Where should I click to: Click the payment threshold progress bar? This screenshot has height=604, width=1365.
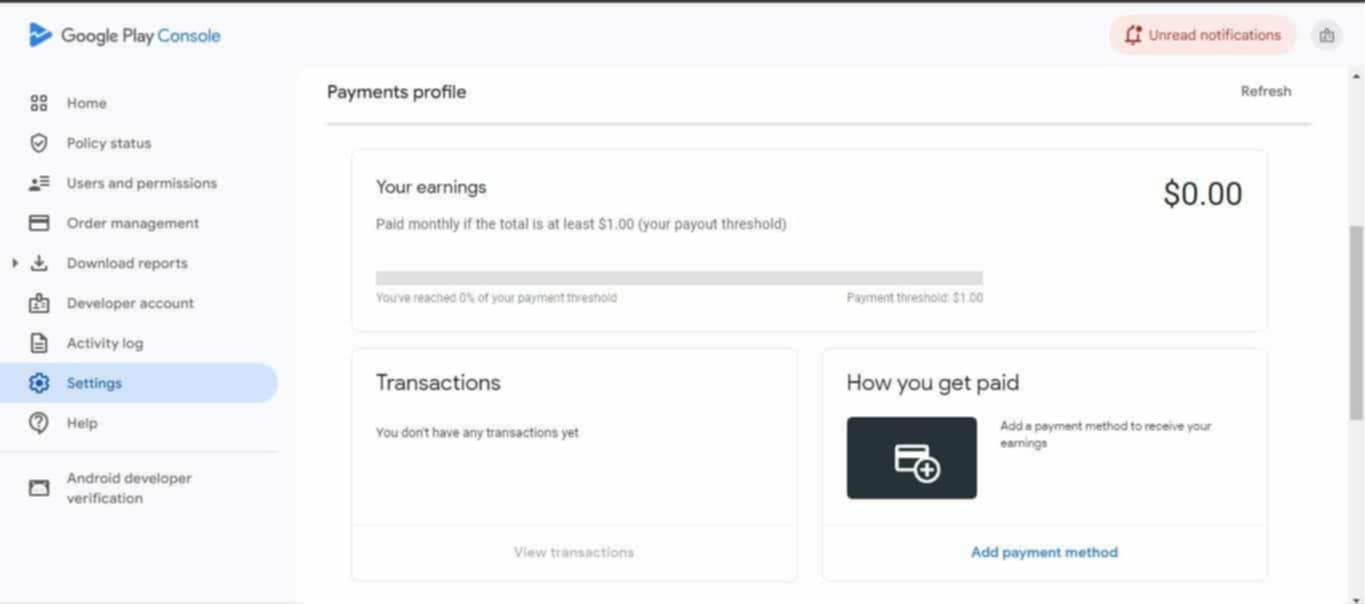679,278
